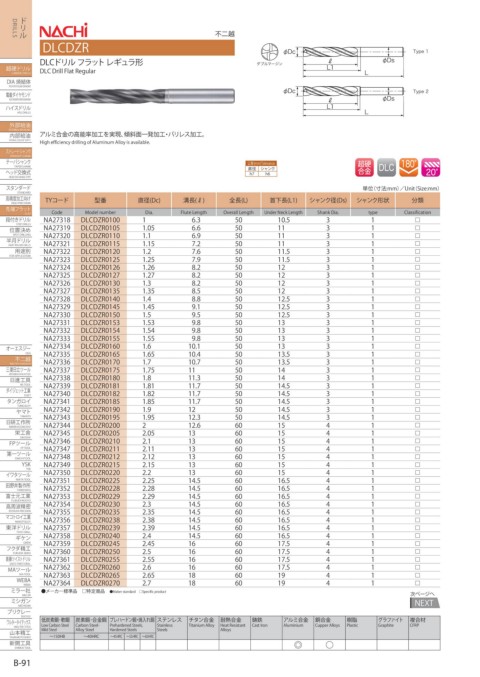480x677 pixels.
Task: Tick the classification box for NA27322
Action: (417, 251)
